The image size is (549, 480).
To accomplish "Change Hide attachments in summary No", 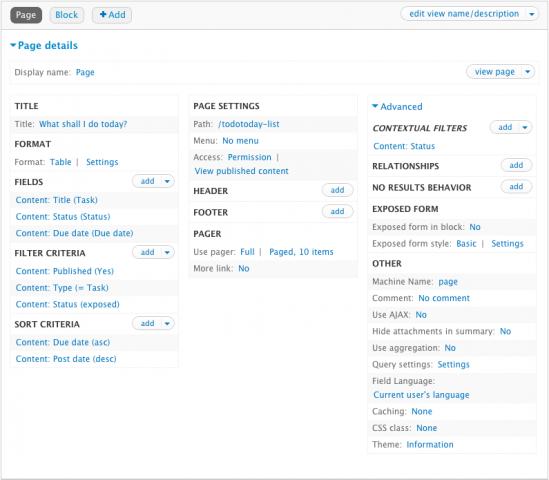I will click(505, 331).
